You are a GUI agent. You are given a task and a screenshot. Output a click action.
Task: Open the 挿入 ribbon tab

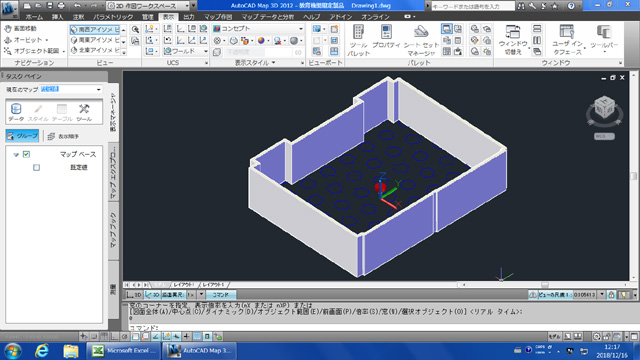58,17
